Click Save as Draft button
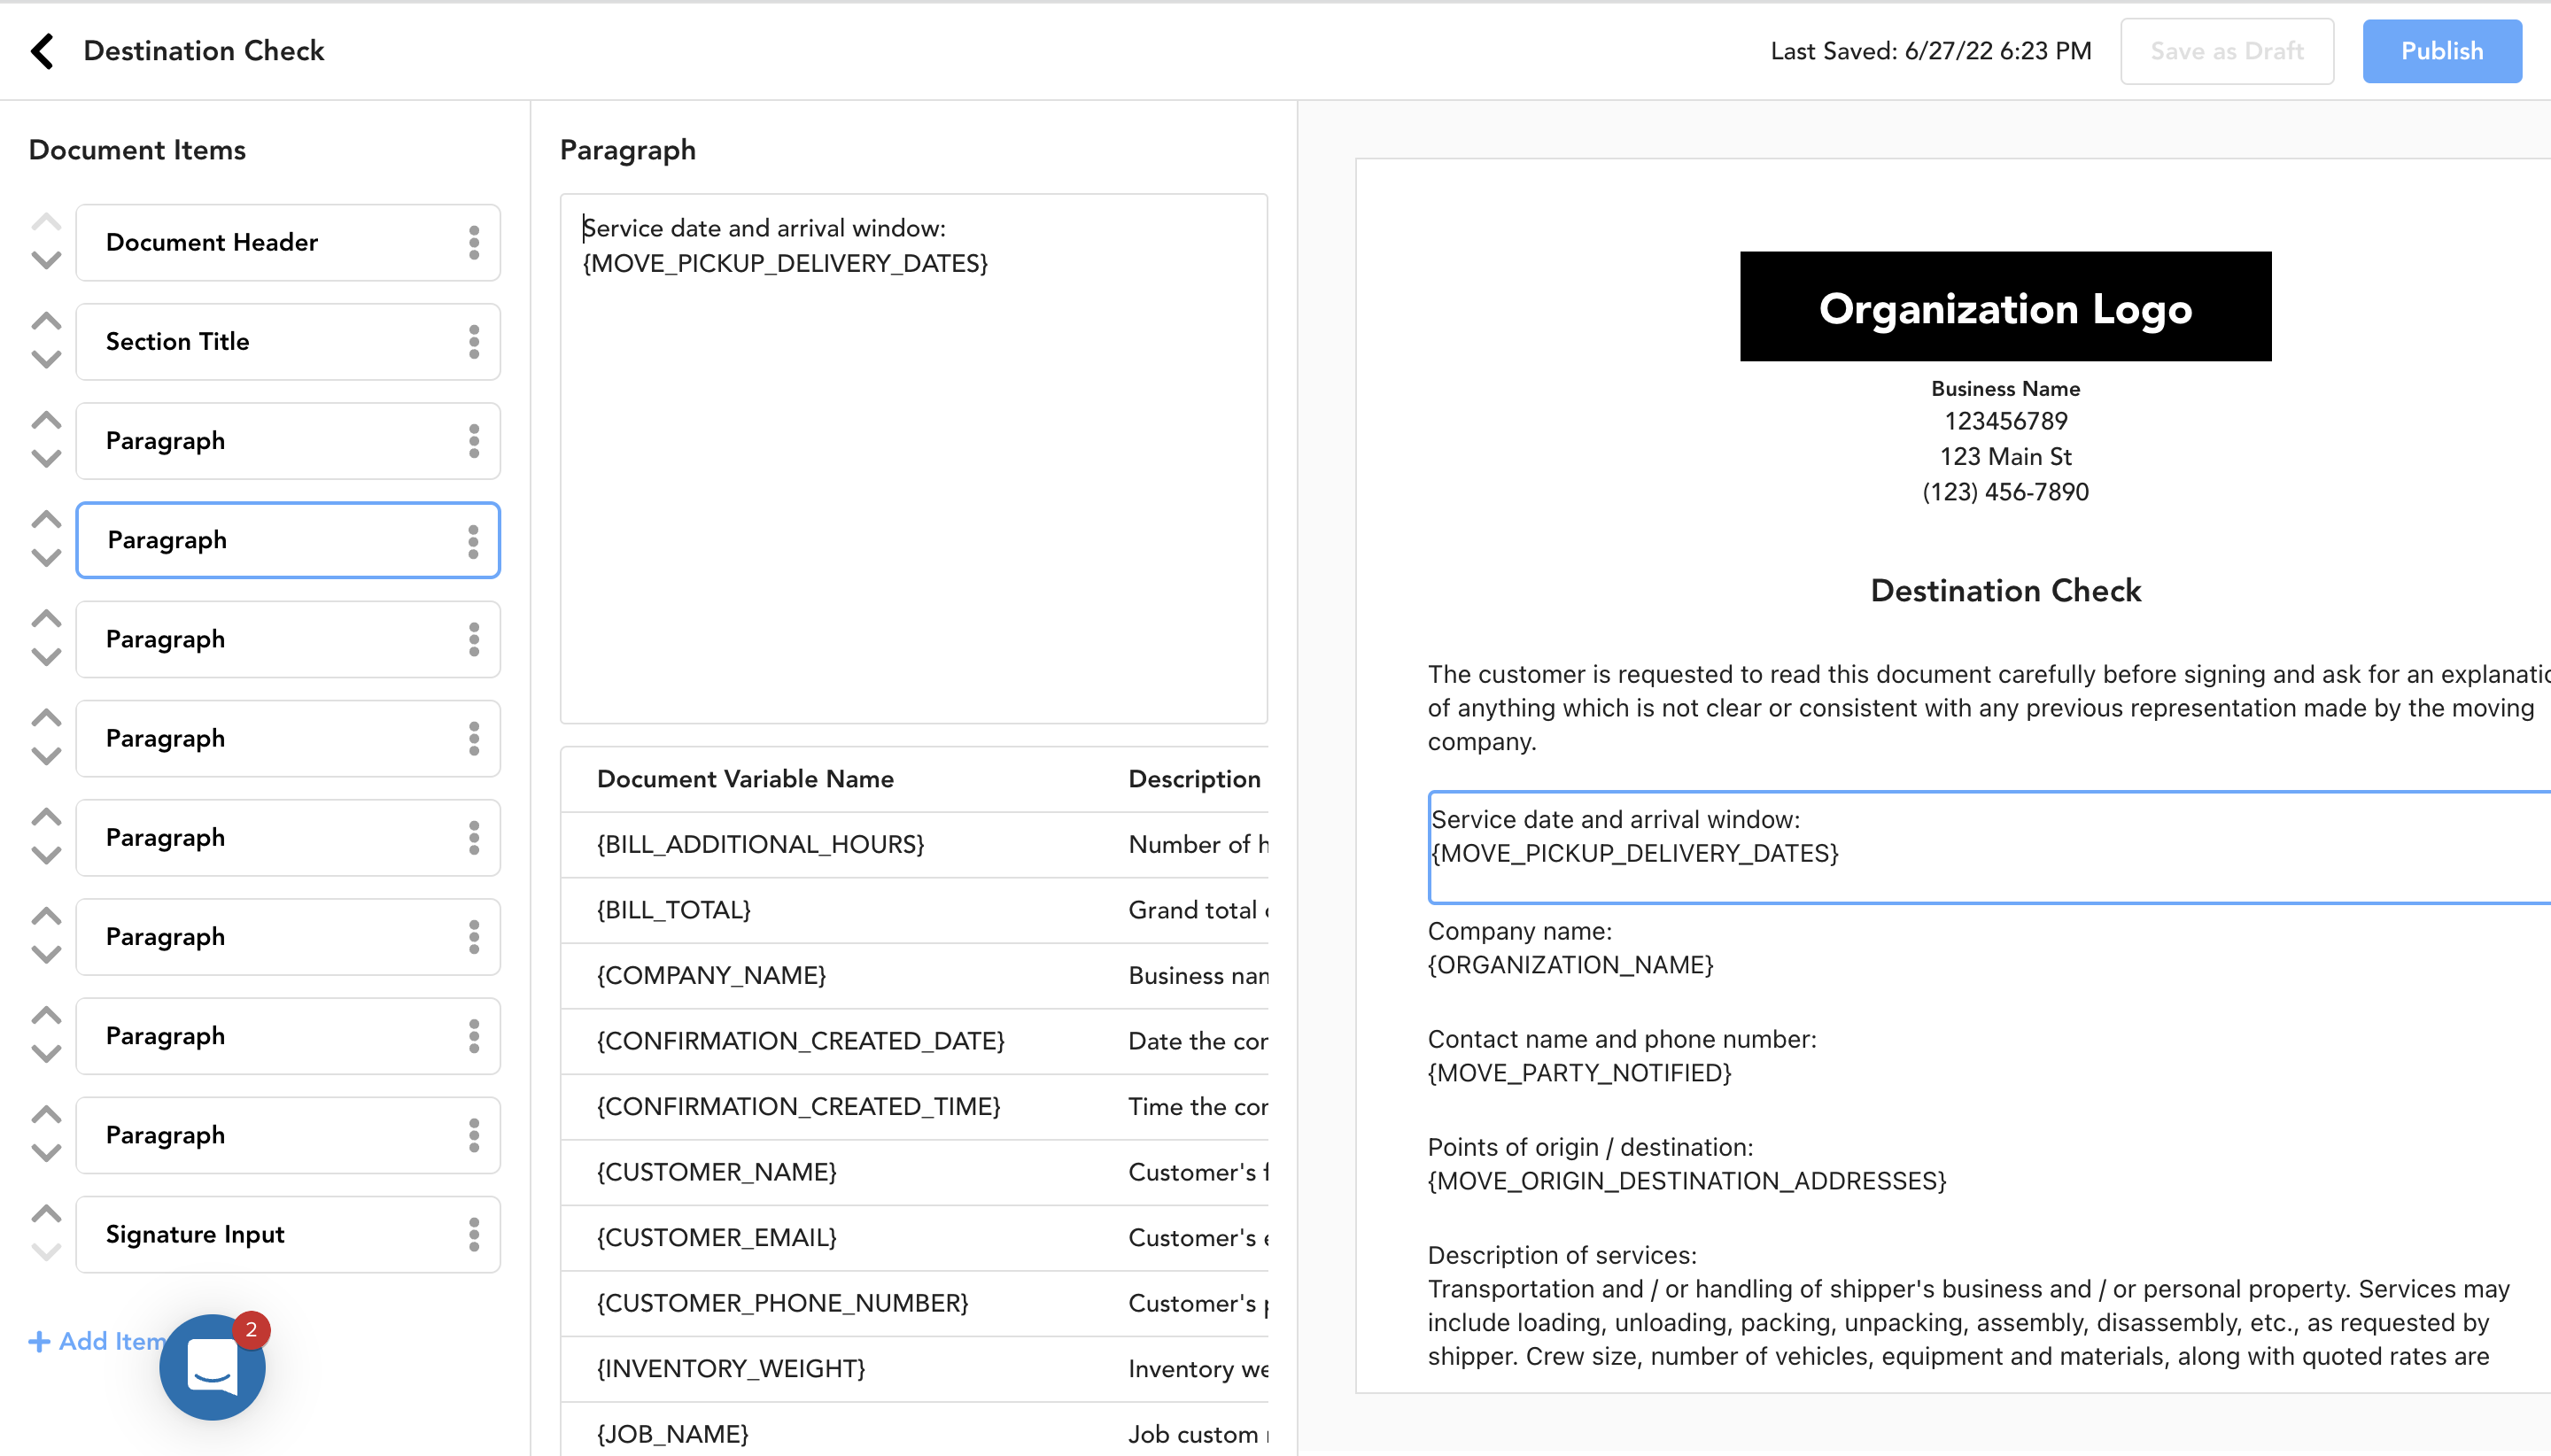 (2227, 51)
